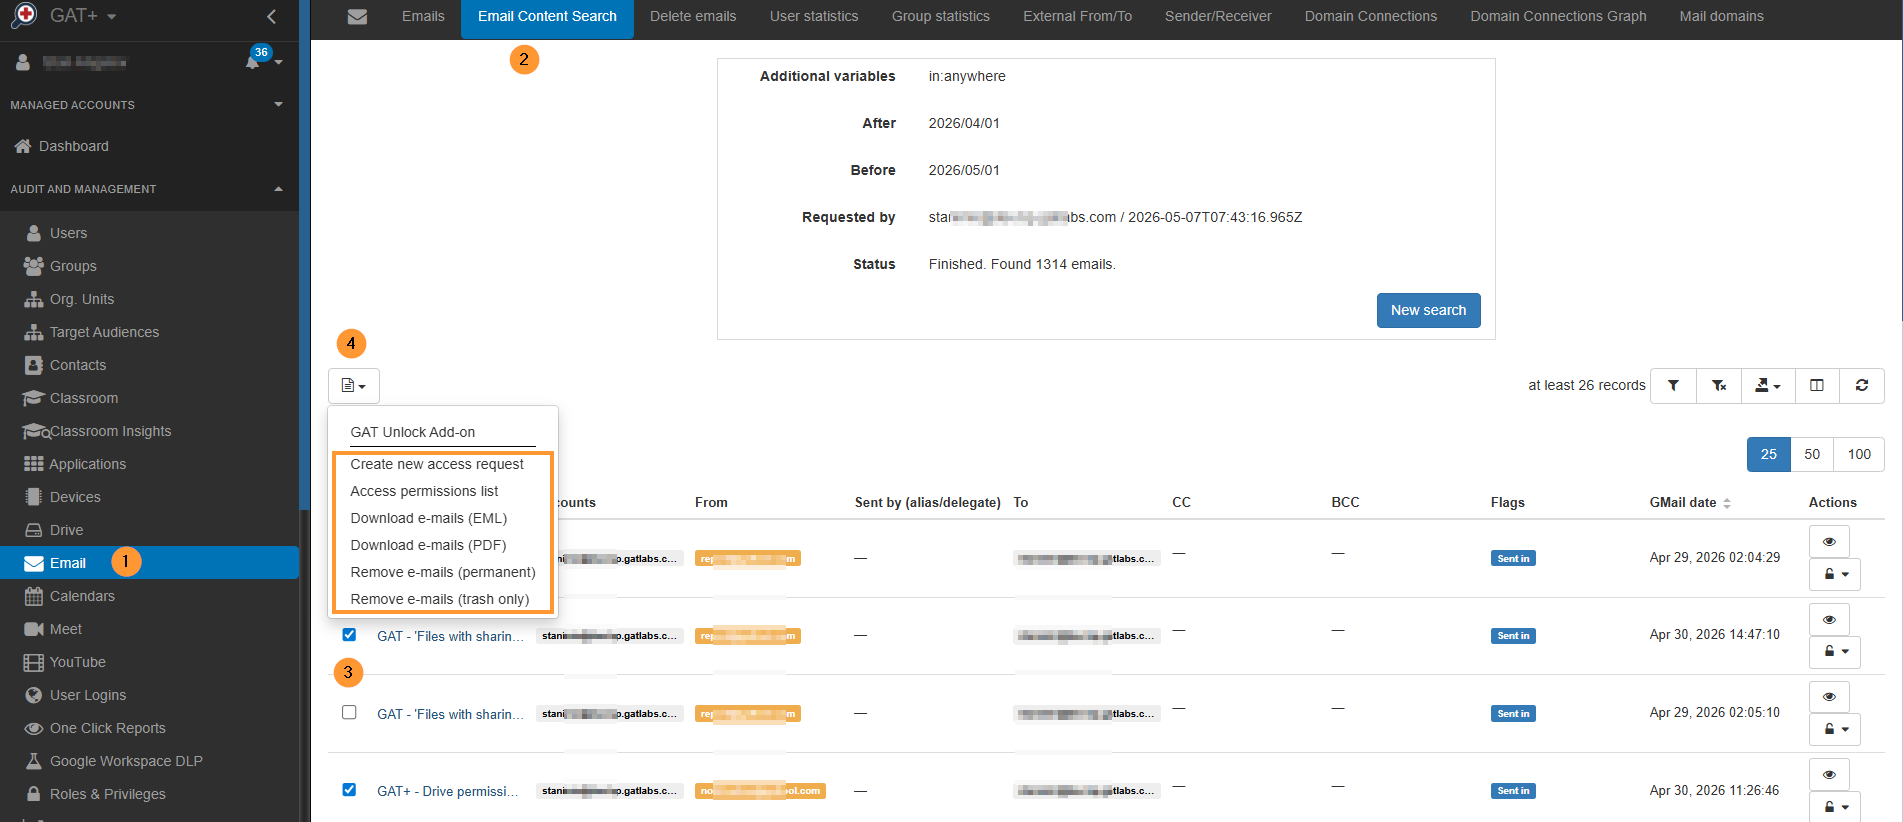Sort by the GMail date column
The height and width of the screenshot is (822, 1903).
[1689, 503]
